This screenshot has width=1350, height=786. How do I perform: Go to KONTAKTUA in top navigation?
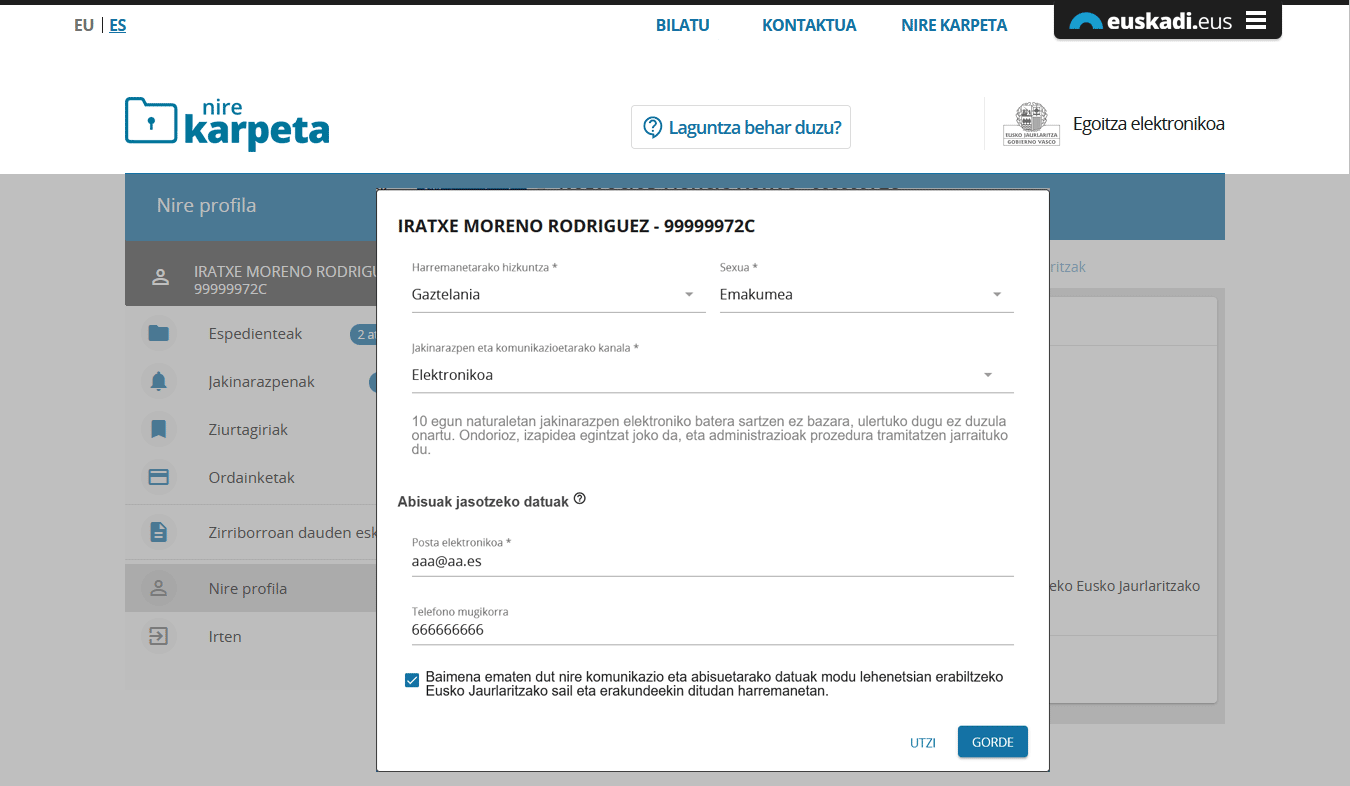coord(809,26)
